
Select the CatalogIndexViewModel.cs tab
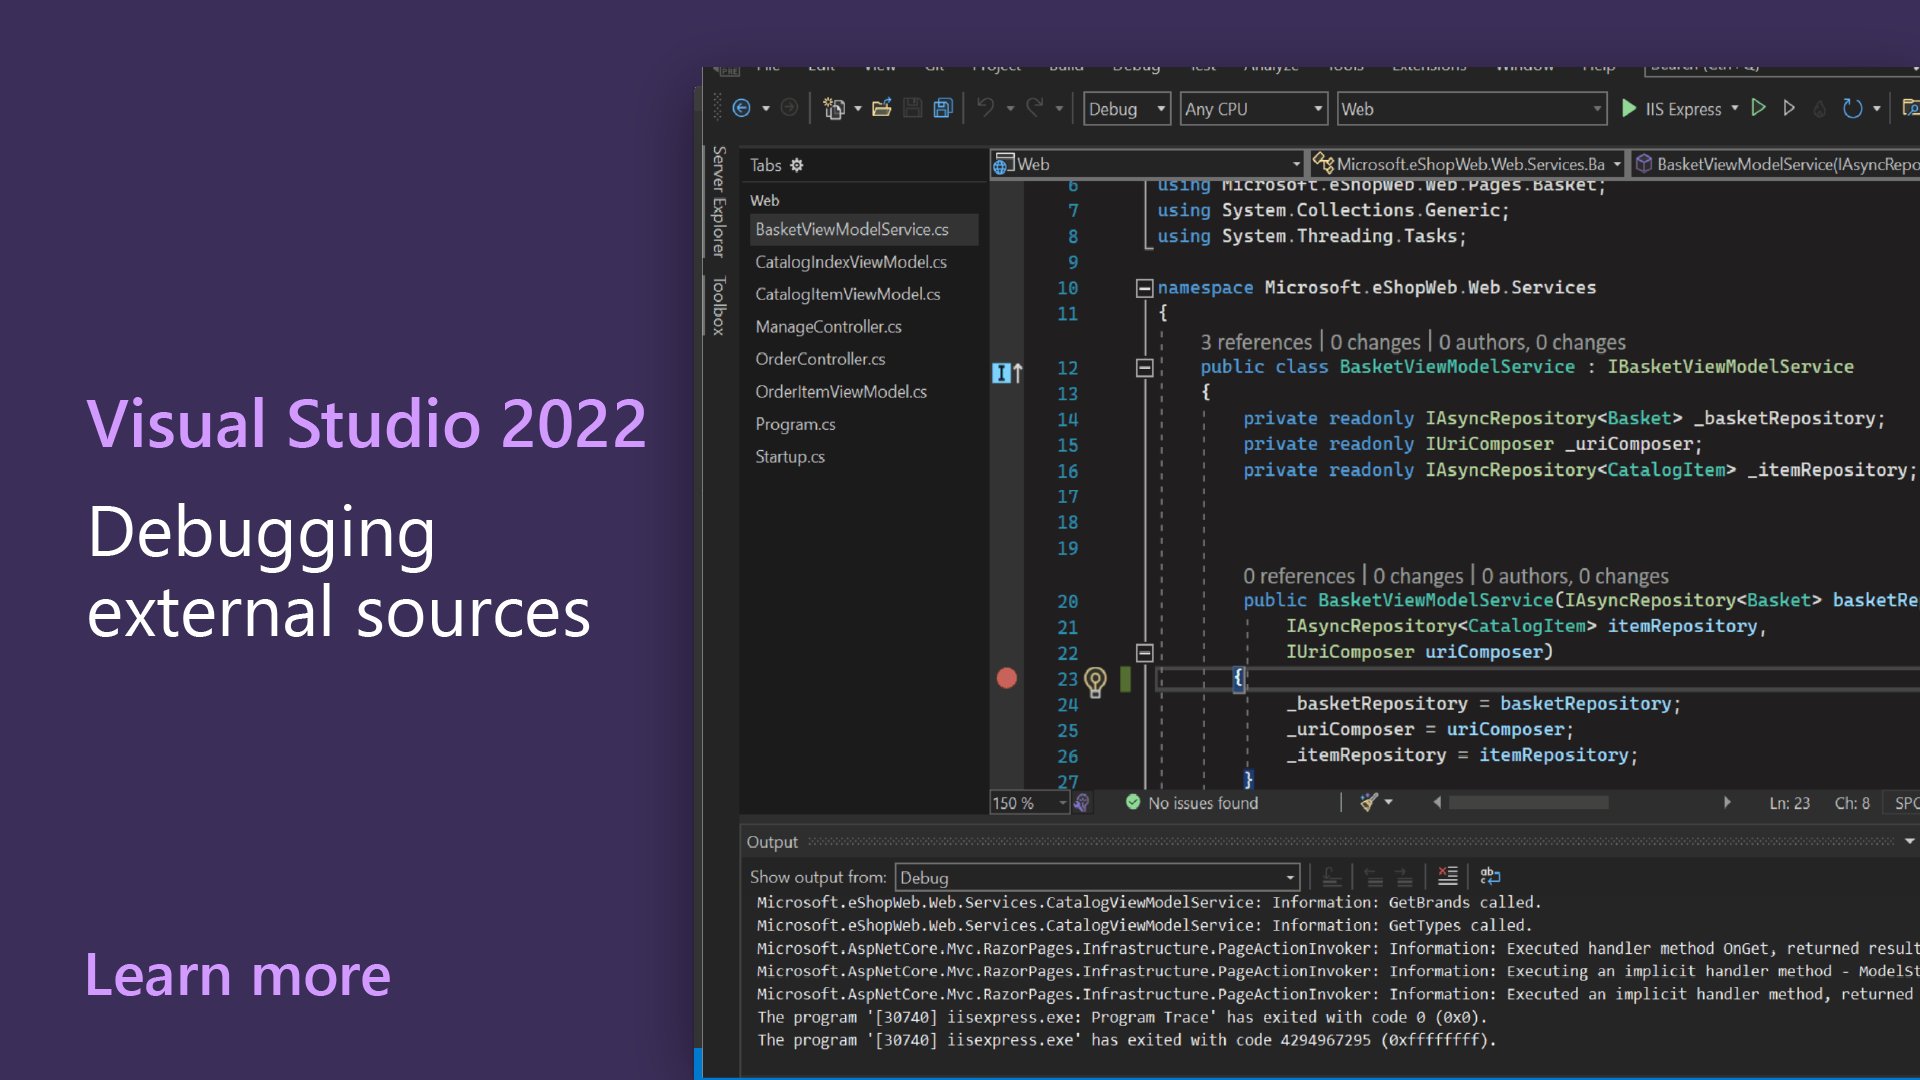[851, 262]
